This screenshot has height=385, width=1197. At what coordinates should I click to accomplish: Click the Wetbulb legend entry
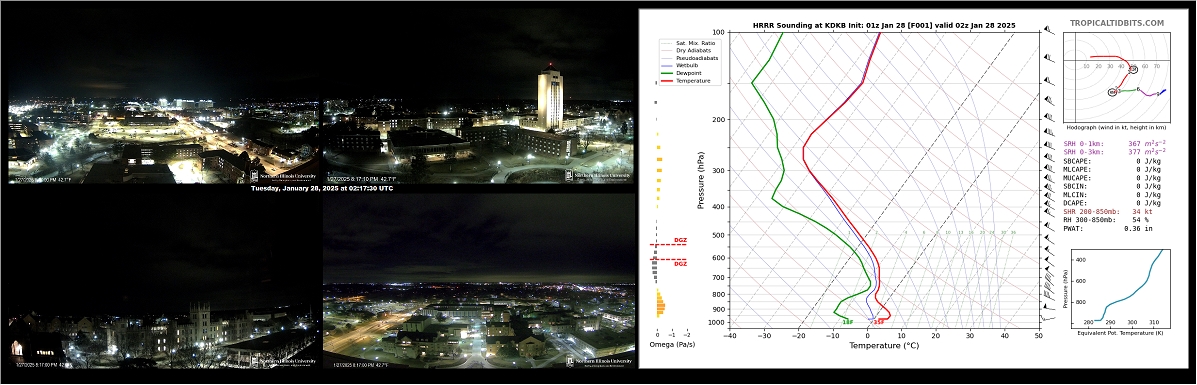(687, 66)
